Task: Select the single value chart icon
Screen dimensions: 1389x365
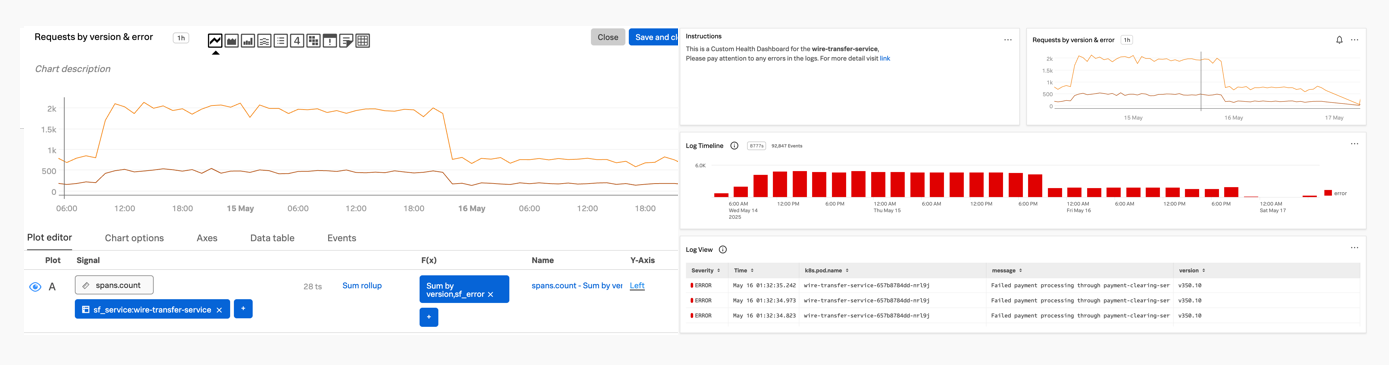Action: pyautogui.click(x=297, y=41)
